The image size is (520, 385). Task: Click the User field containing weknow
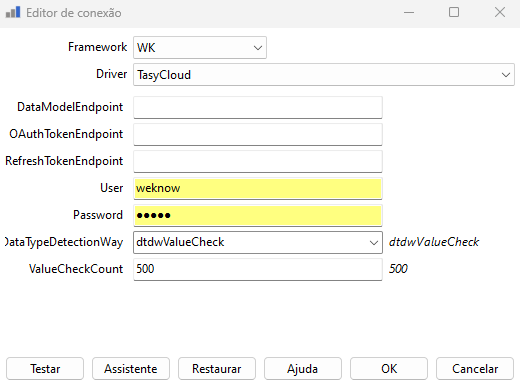tap(258, 188)
